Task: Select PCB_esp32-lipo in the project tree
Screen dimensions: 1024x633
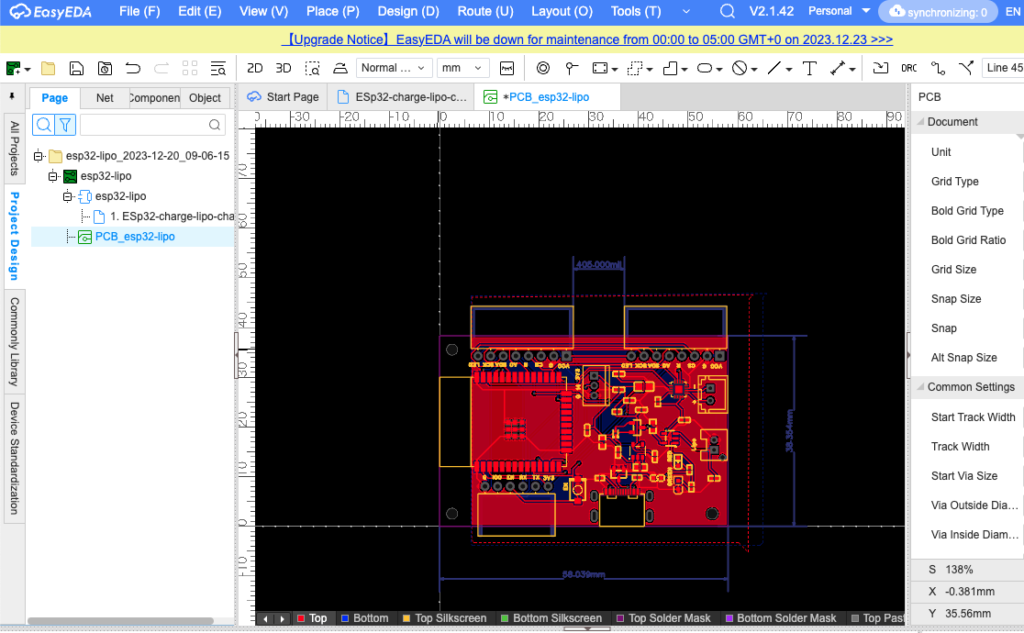Action: (x=135, y=236)
